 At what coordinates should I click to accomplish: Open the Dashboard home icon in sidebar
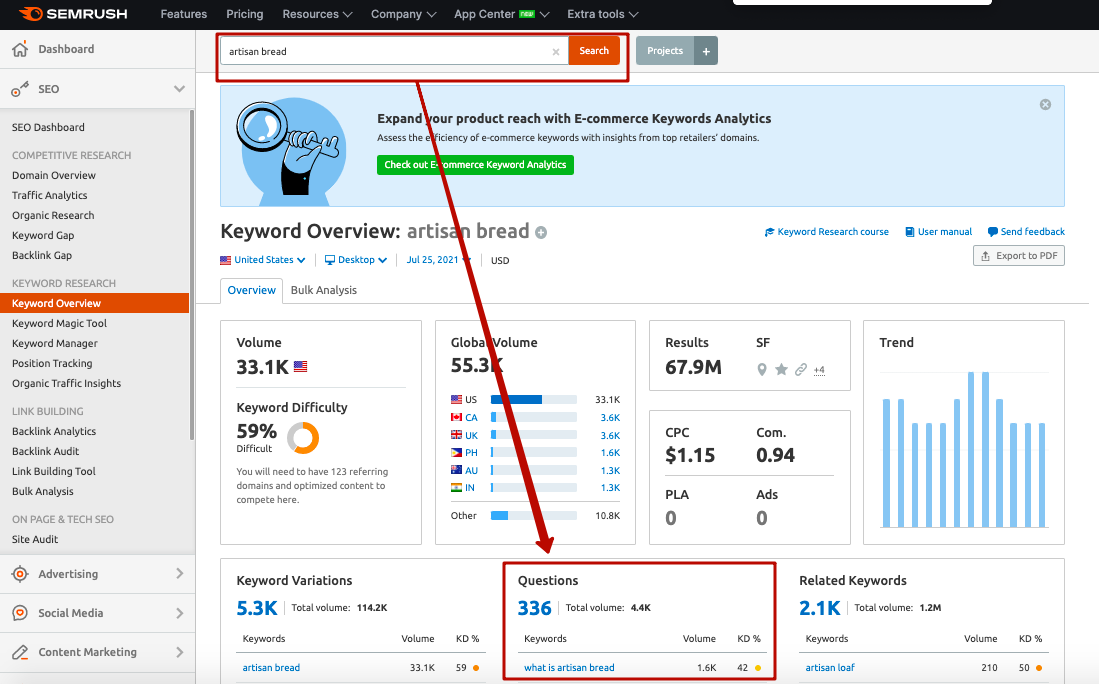click(19, 49)
